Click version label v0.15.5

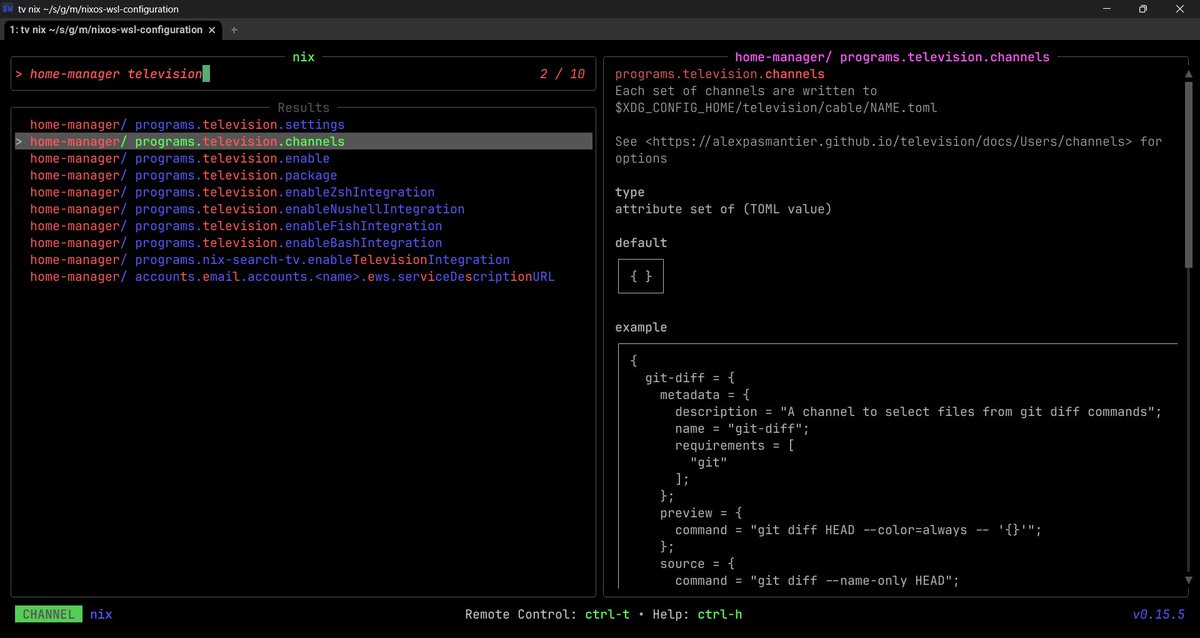pos(1159,614)
